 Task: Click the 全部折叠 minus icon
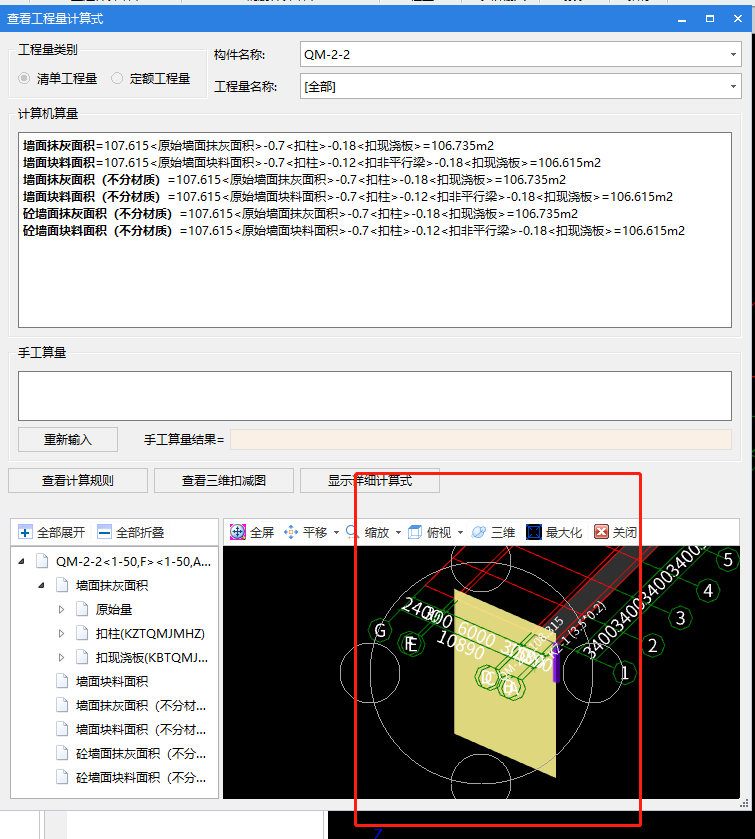[104, 532]
